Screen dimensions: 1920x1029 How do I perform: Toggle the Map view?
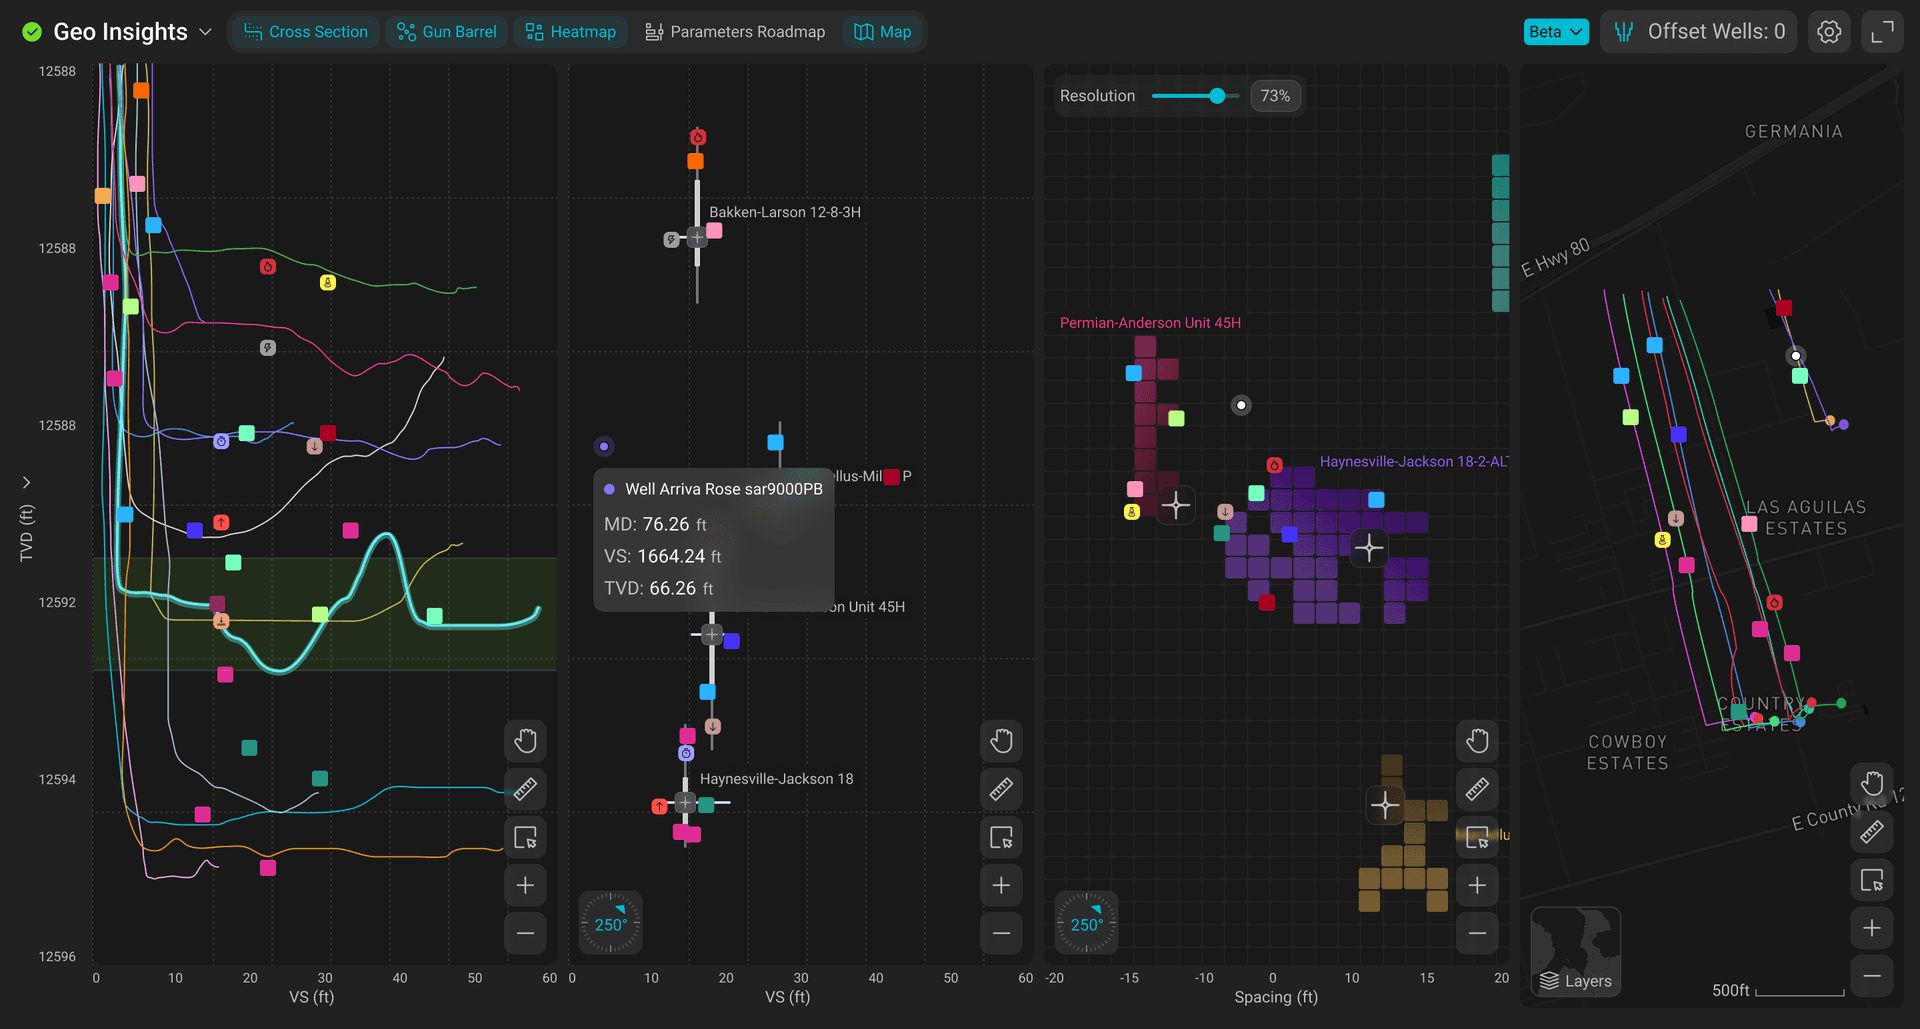[x=883, y=32]
